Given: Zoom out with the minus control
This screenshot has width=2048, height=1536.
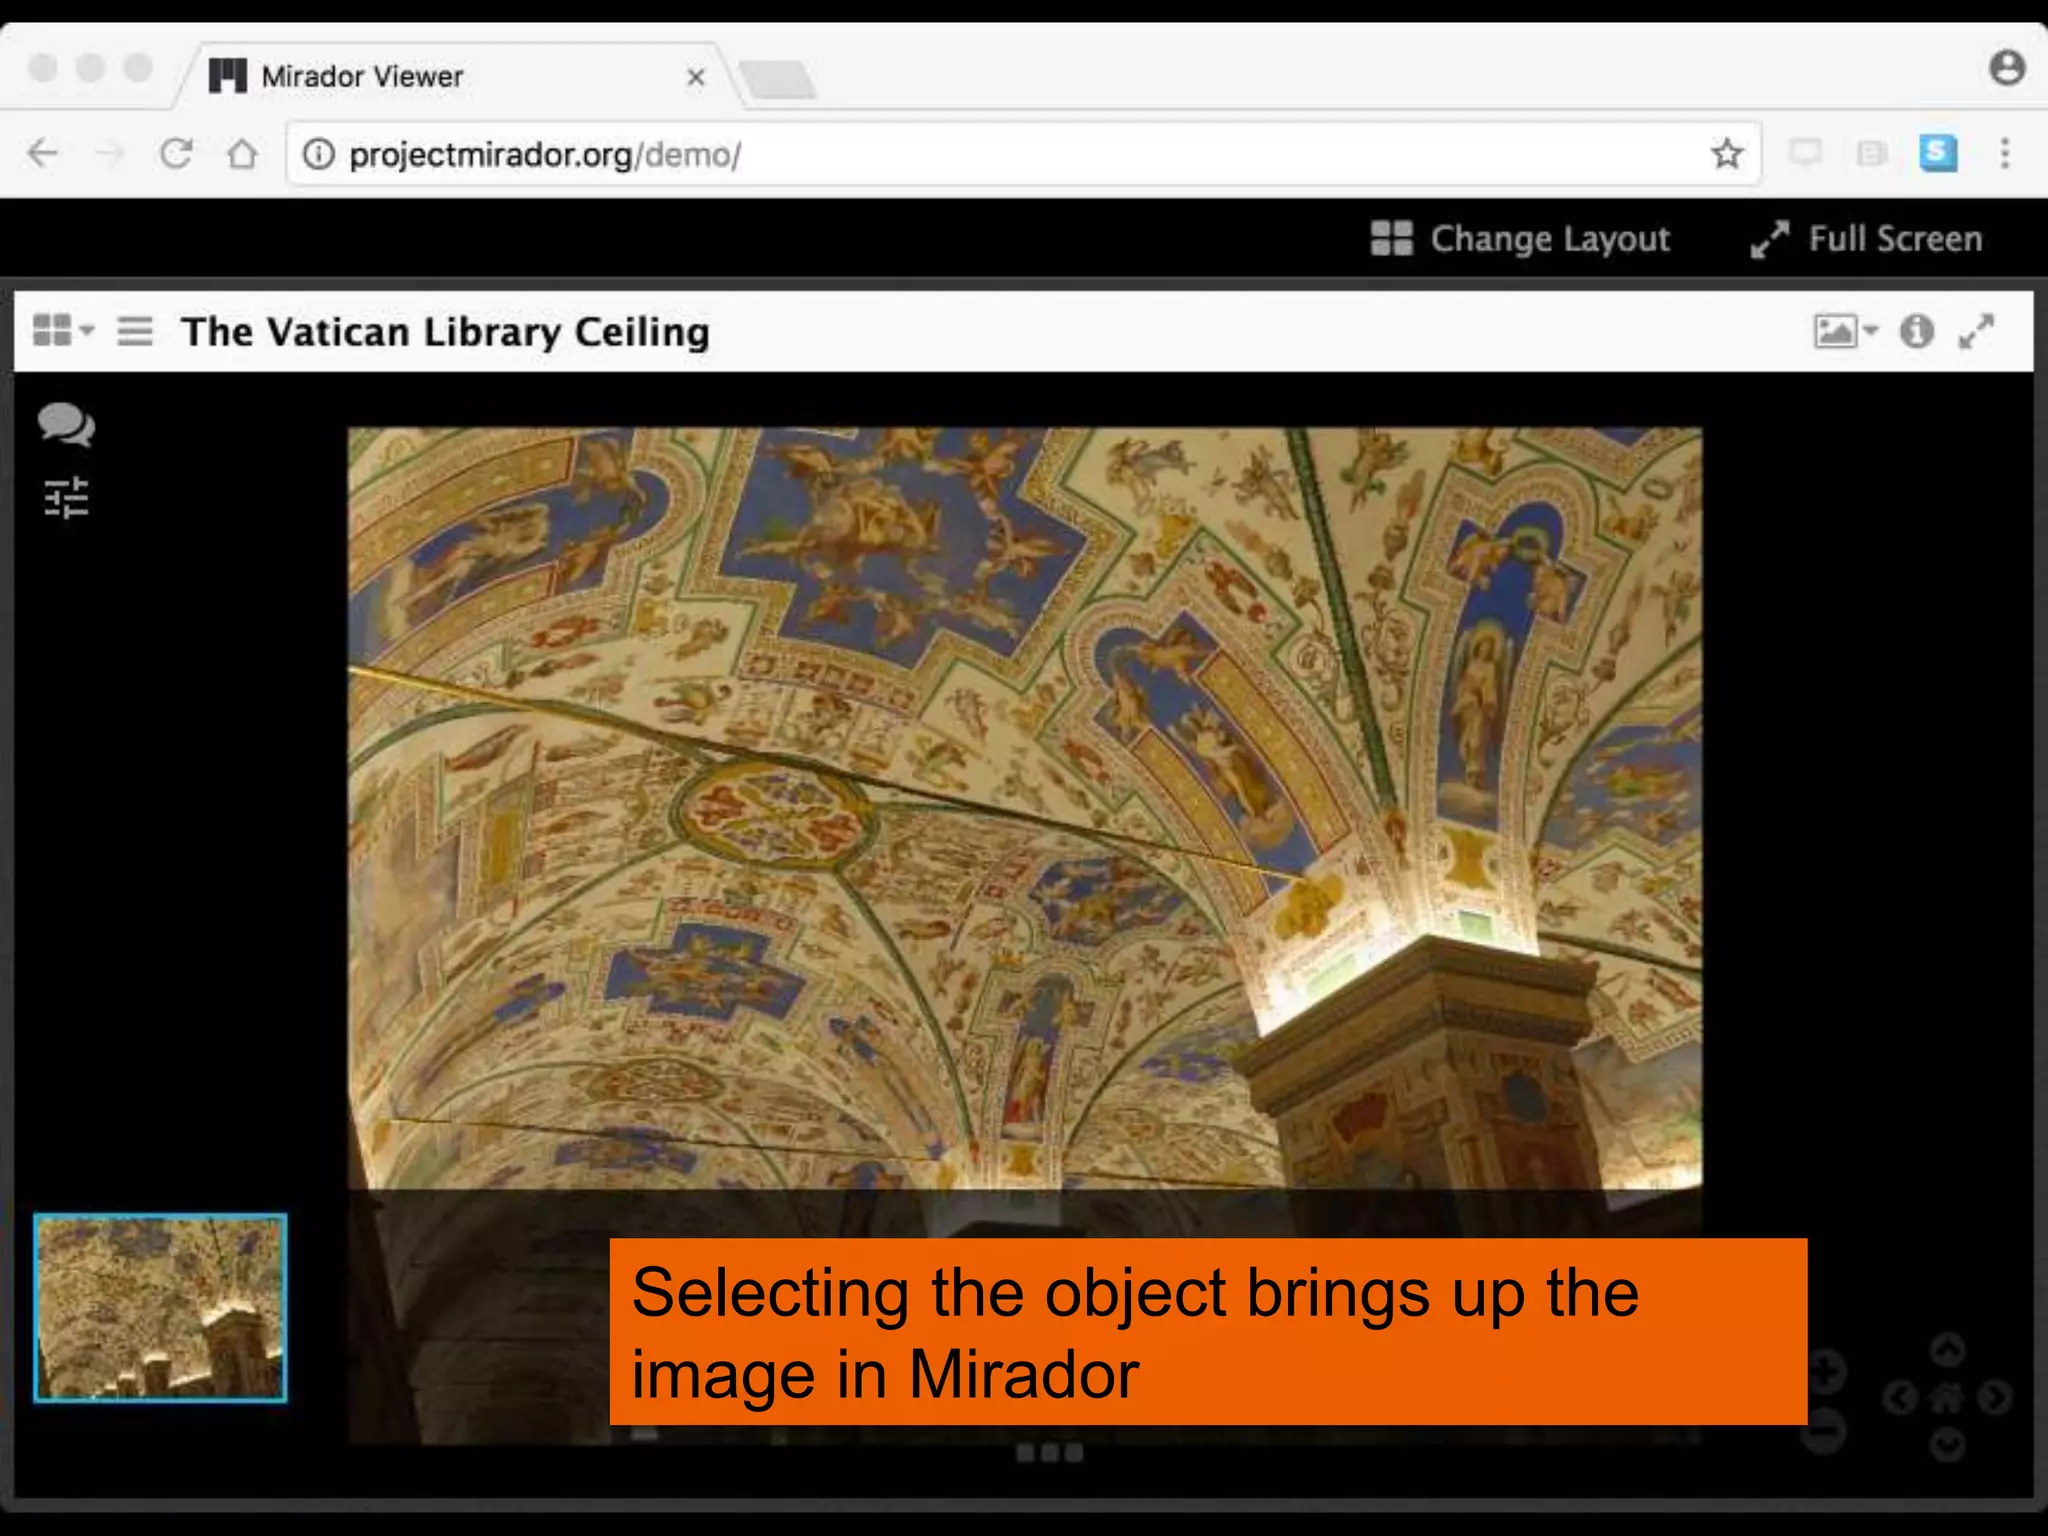Looking at the screenshot, I should click(x=1825, y=1432).
